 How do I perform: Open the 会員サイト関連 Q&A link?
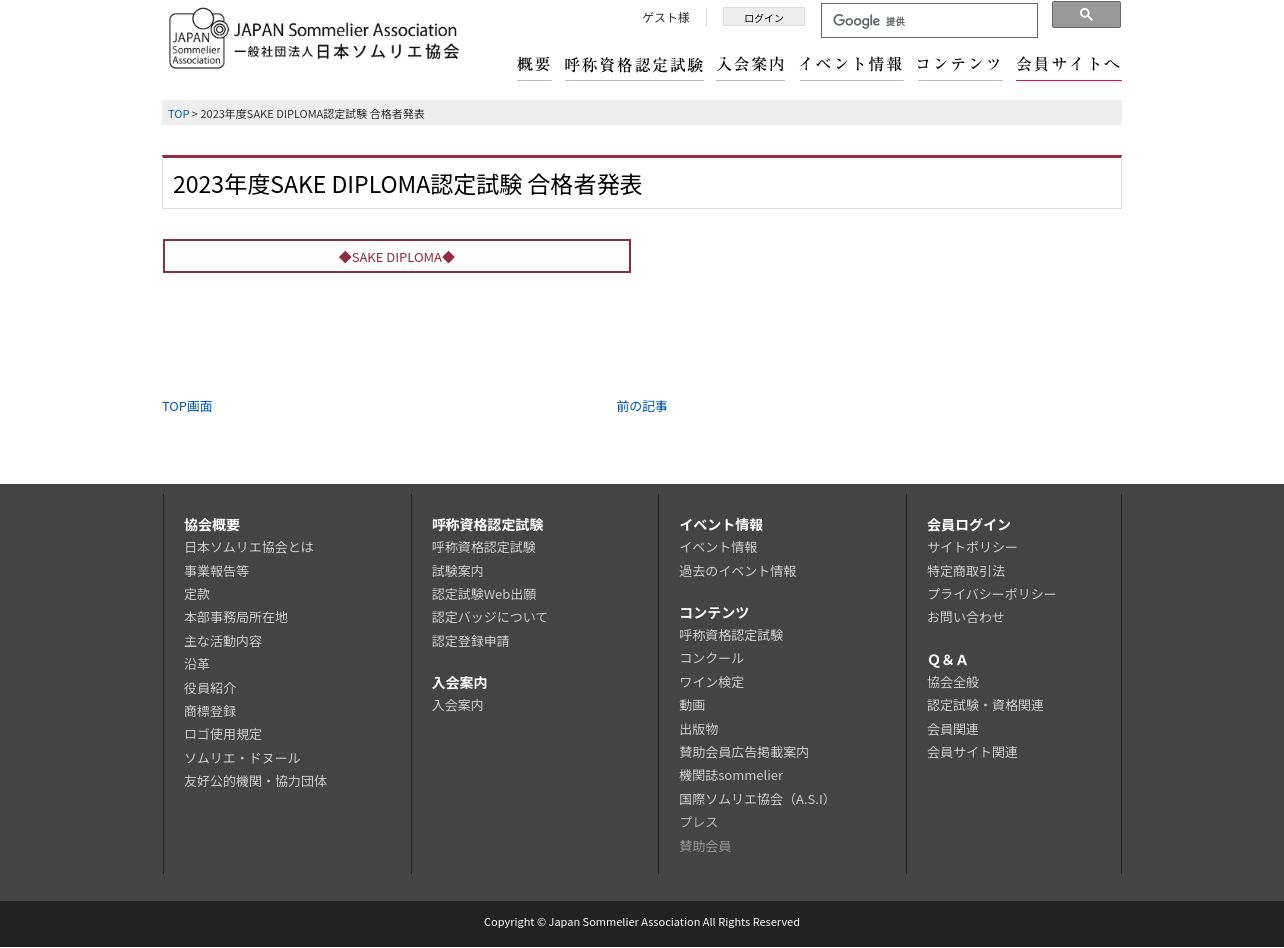[x=972, y=752]
